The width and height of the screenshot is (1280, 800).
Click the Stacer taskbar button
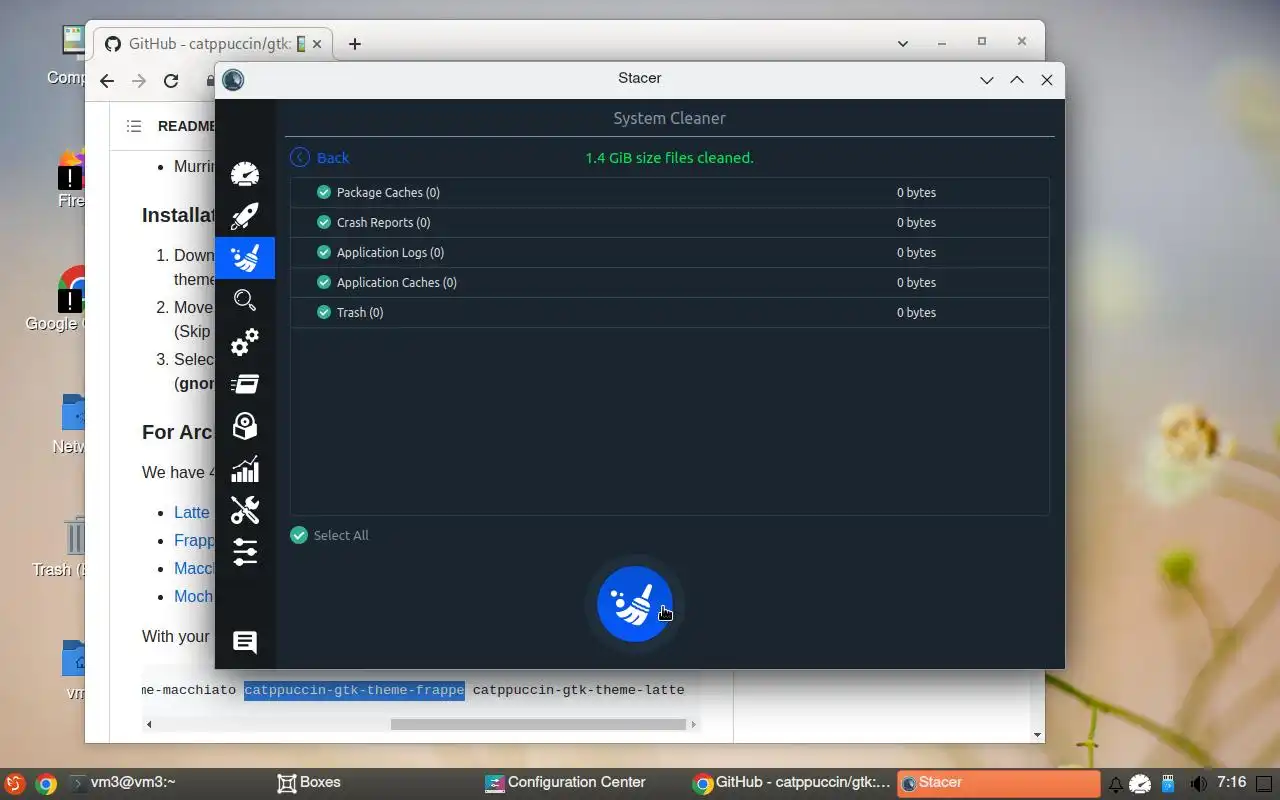(x=997, y=783)
